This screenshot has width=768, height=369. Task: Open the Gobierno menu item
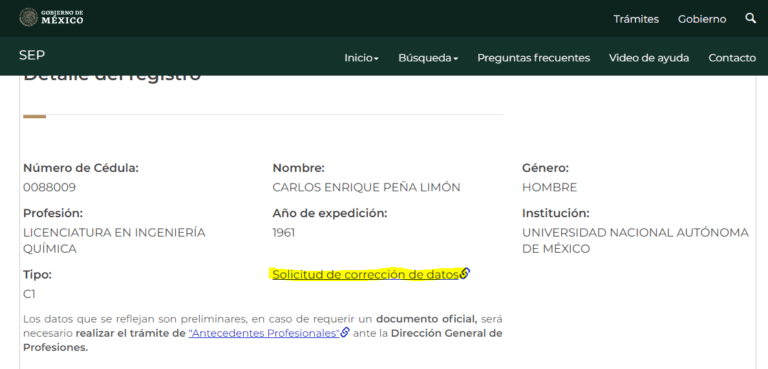point(702,19)
